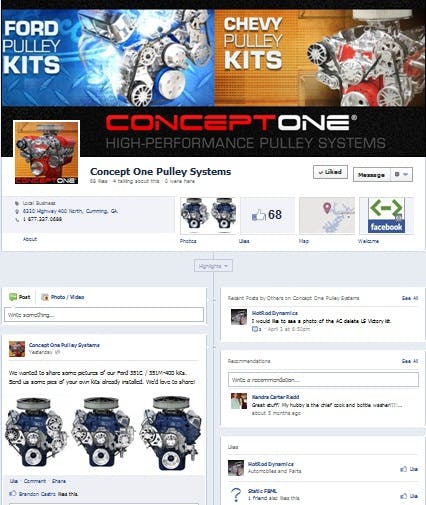Click See All for Recent Posts by Others
The image size is (426, 505).
coord(410,298)
